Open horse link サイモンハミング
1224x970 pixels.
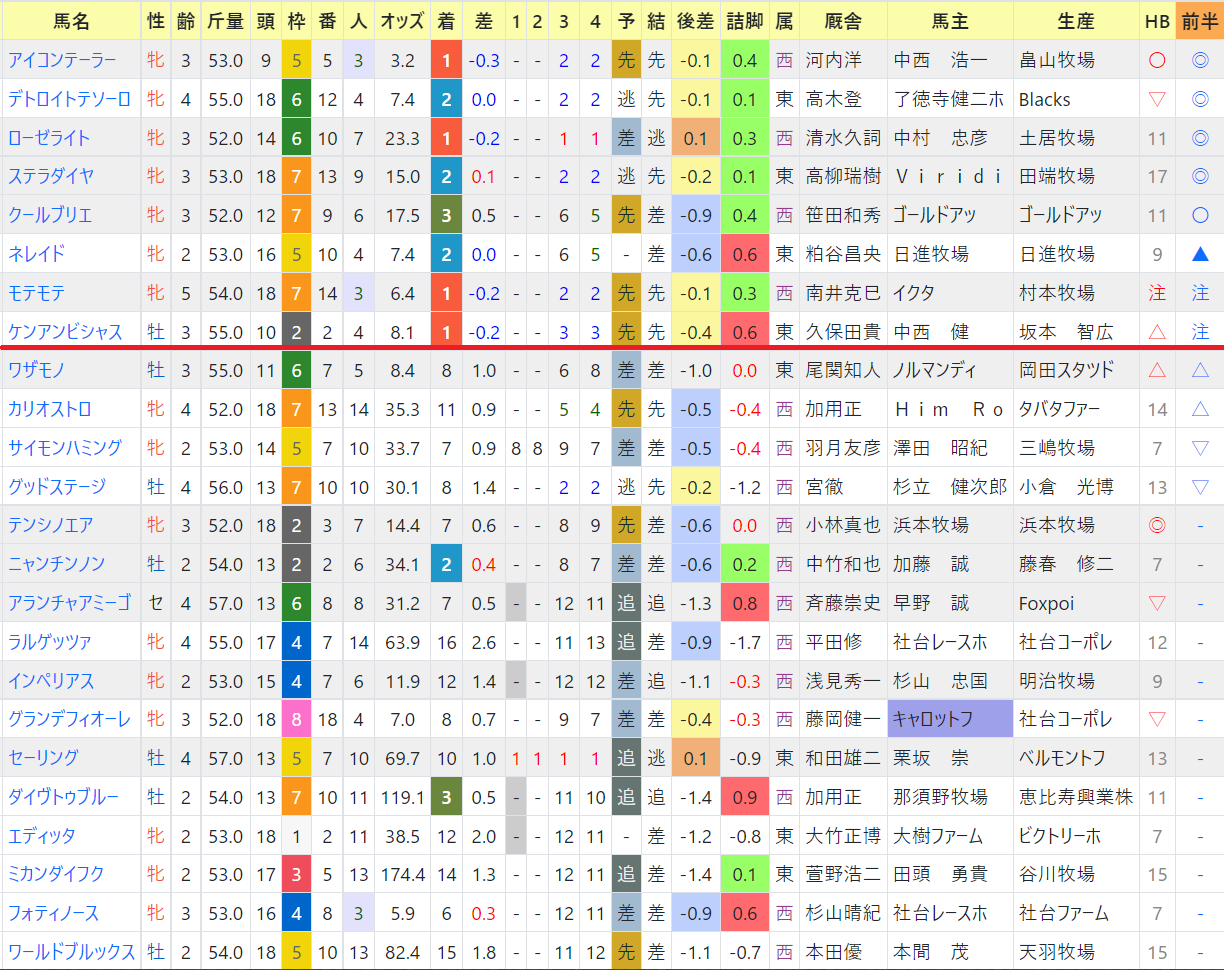[65, 448]
